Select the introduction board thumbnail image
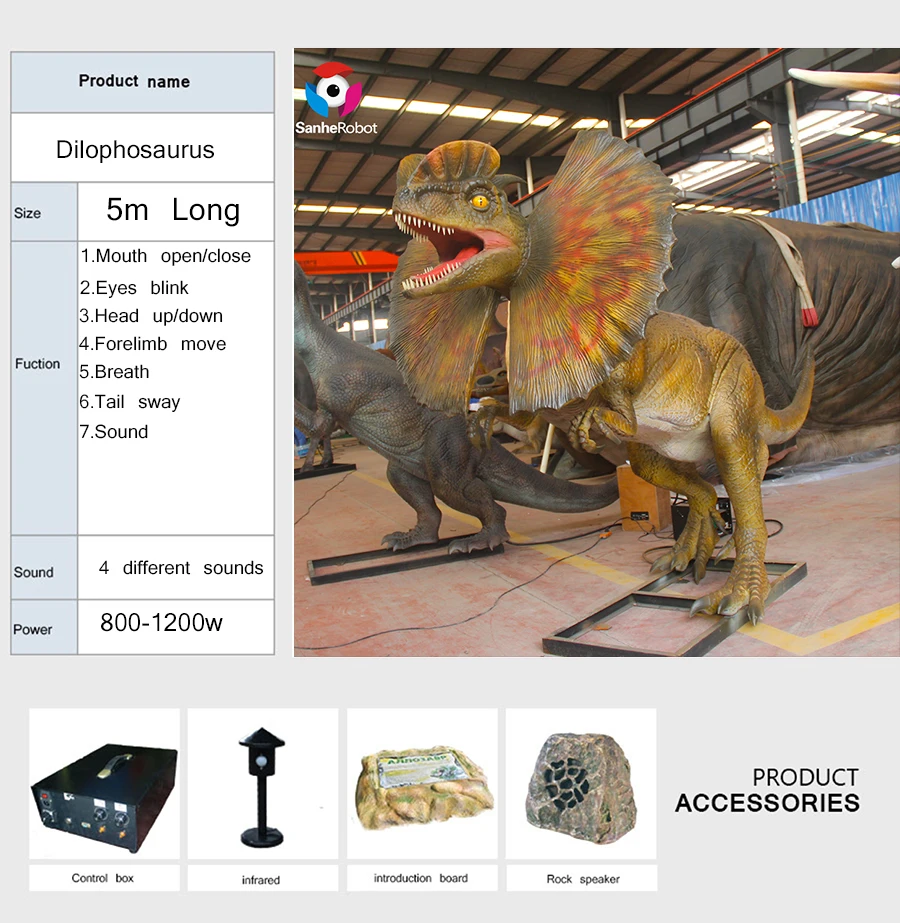 (x=422, y=783)
